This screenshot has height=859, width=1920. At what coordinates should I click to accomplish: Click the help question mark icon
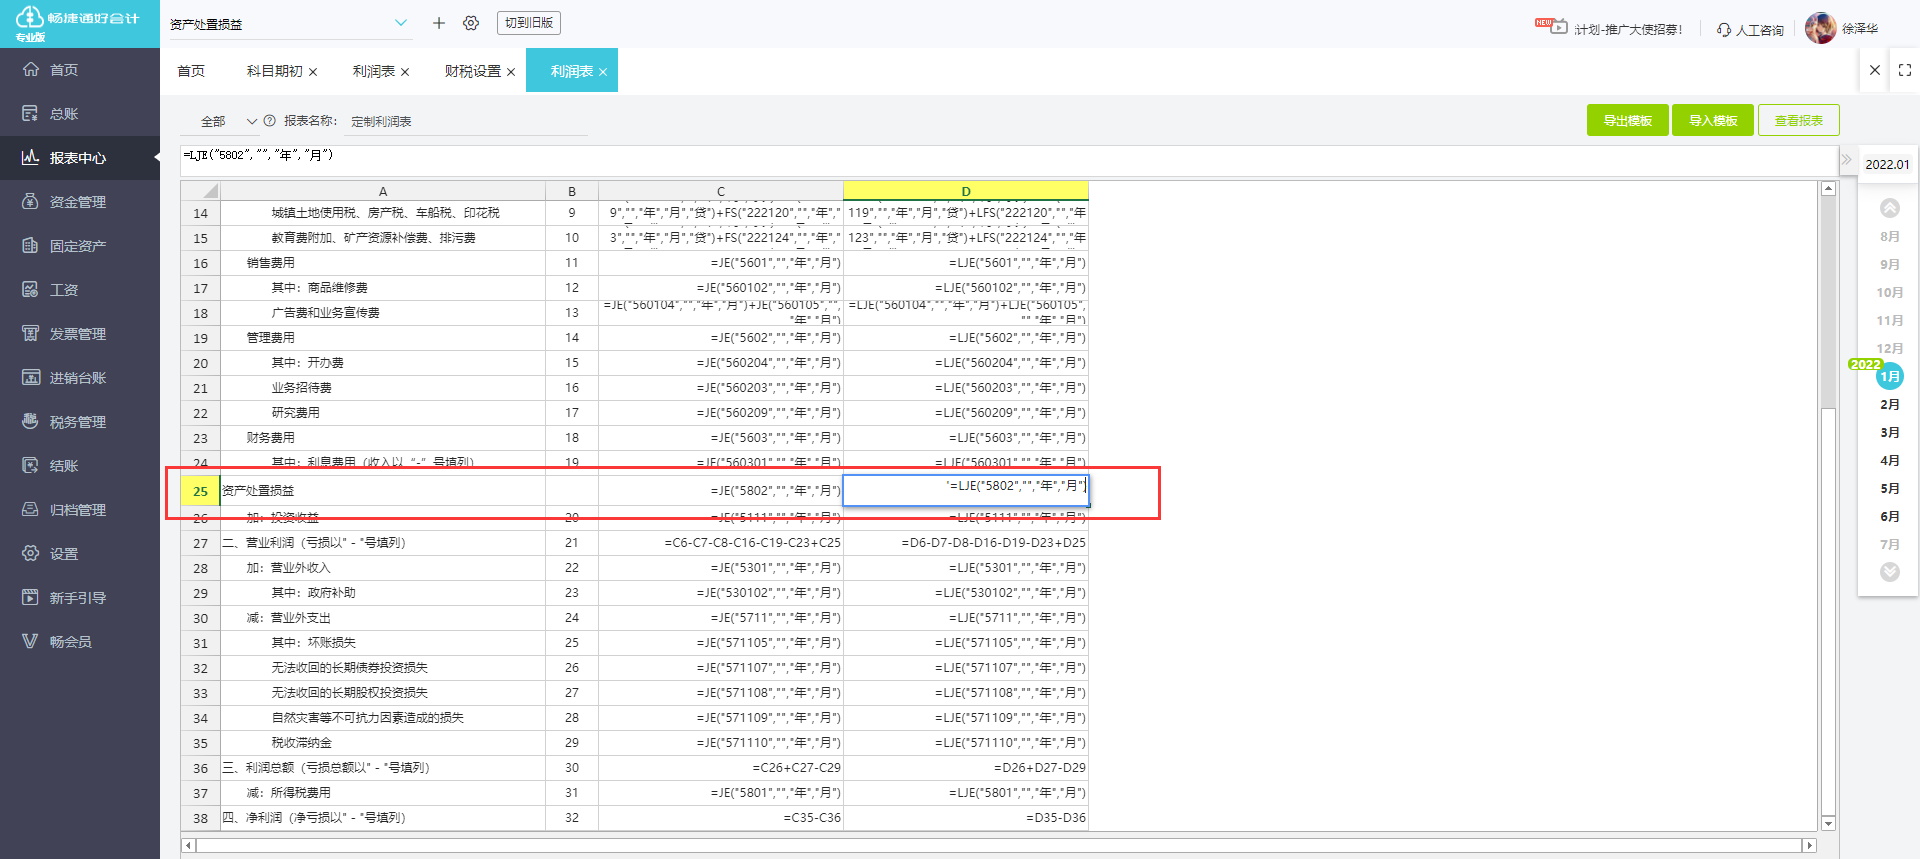pyautogui.click(x=269, y=121)
